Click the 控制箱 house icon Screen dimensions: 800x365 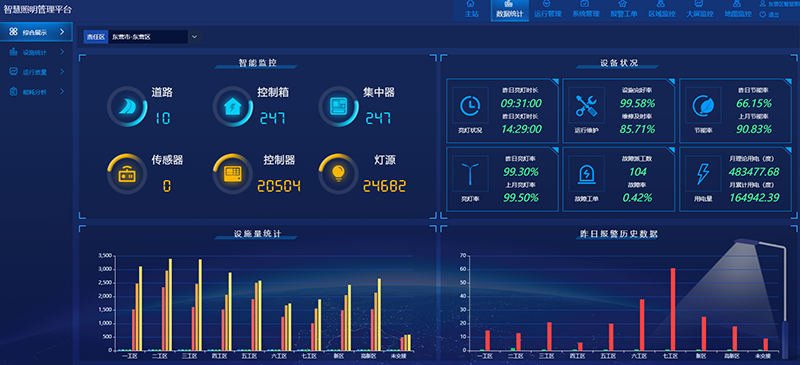coord(233,106)
